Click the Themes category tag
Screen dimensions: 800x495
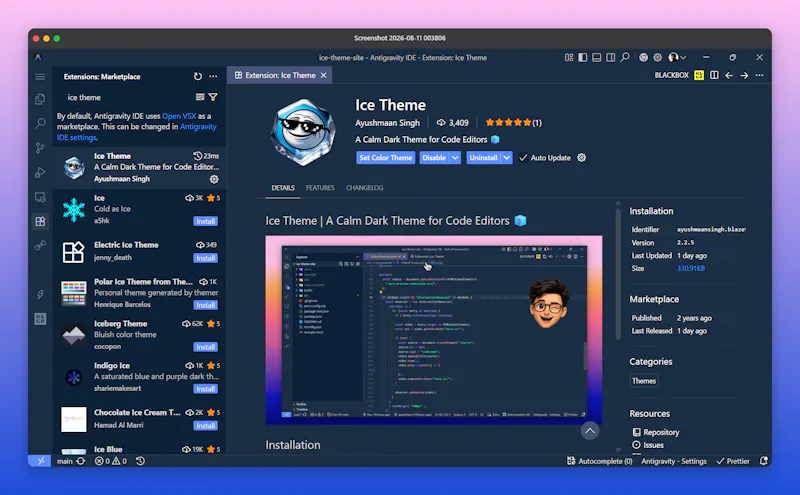pyautogui.click(x=644, y=381)
